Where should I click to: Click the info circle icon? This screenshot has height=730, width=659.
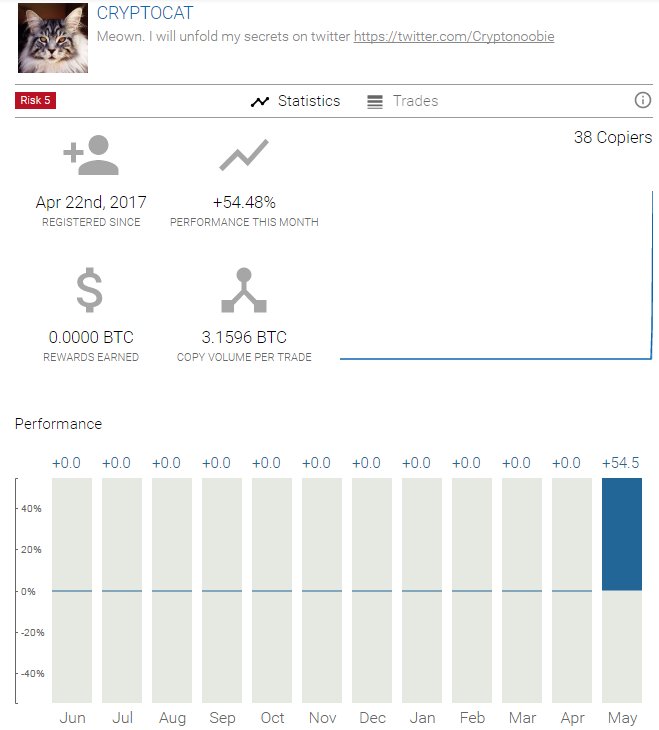pos(643,100)
